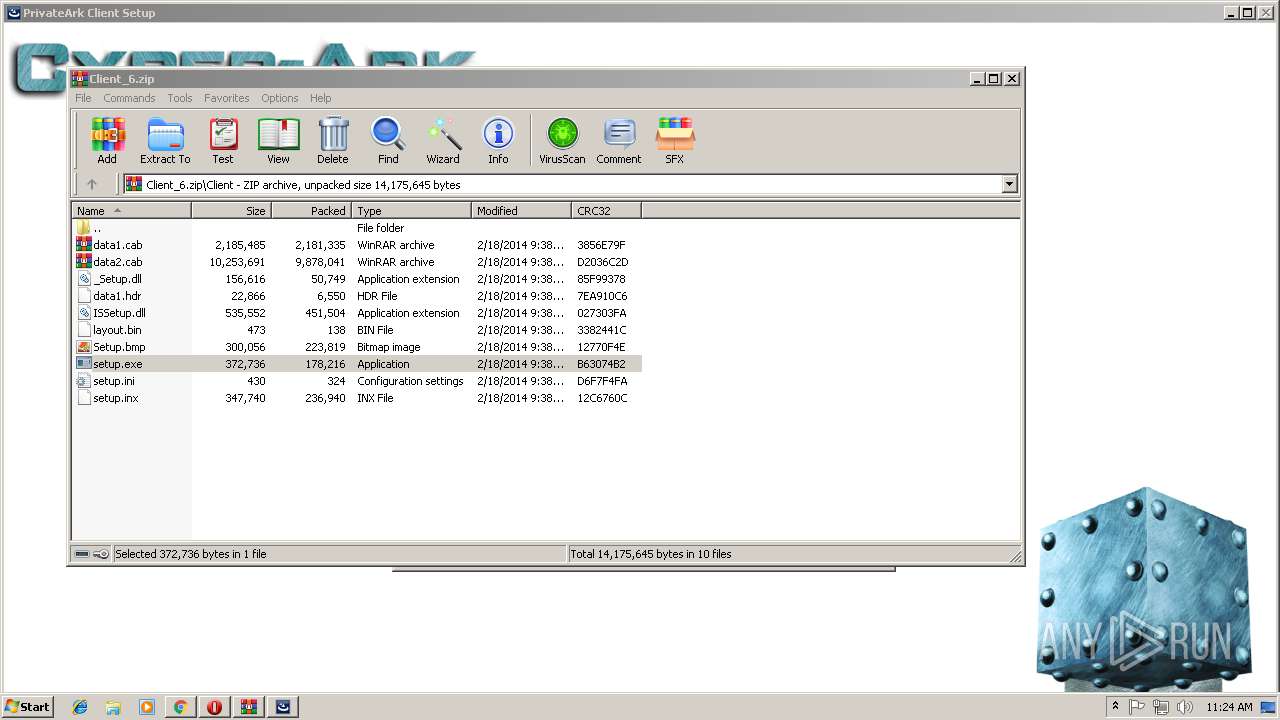Select the Setup.bmp file icon
This screenshot has height=720, width=1280.
[84, 347]
